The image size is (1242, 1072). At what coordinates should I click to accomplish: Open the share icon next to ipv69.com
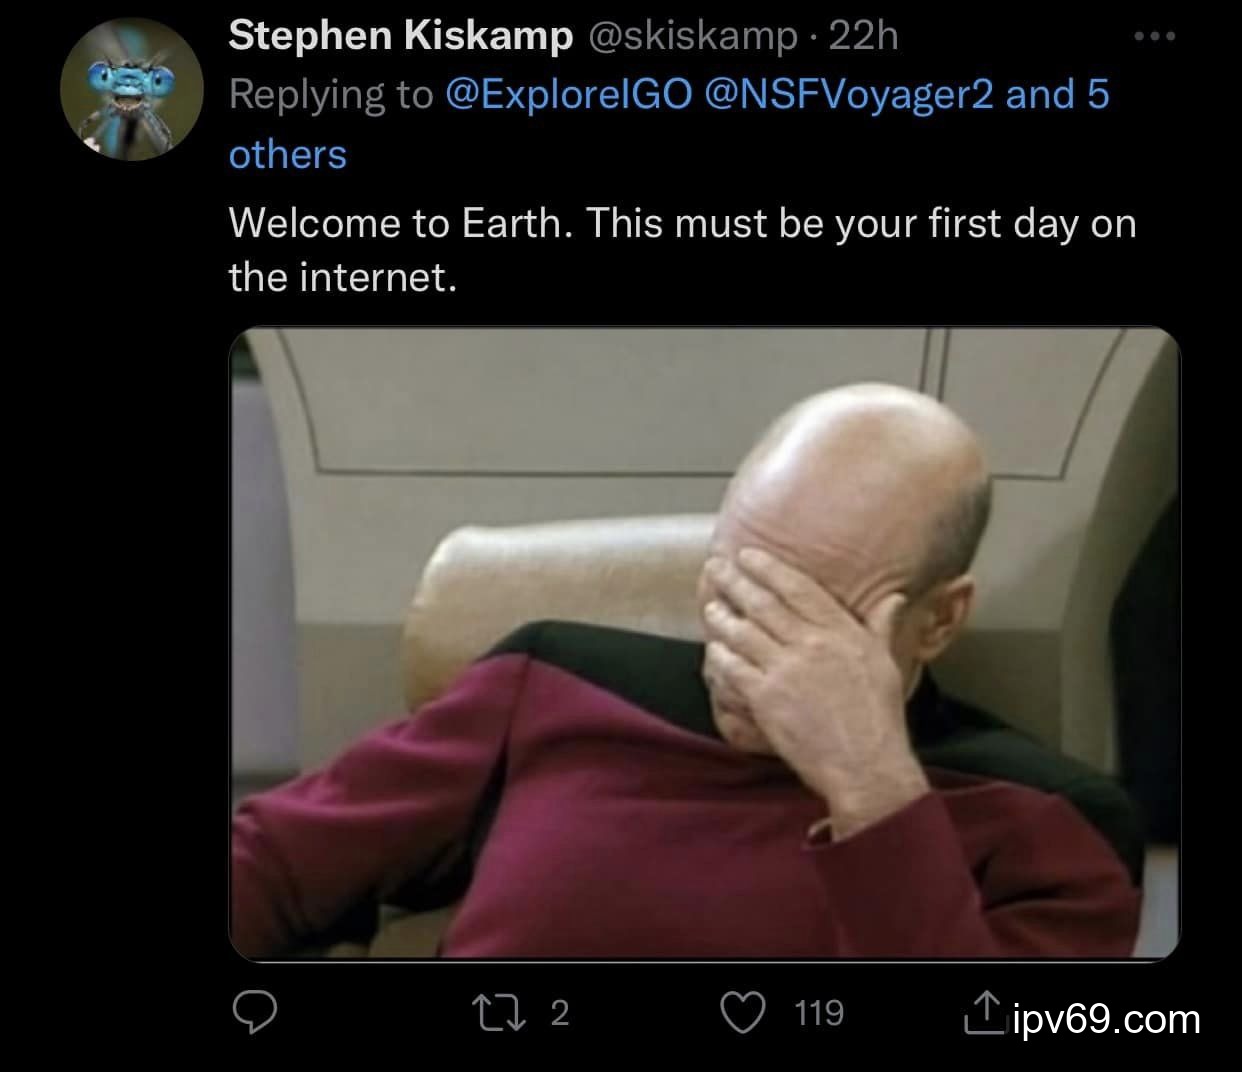click(984, 1012)
